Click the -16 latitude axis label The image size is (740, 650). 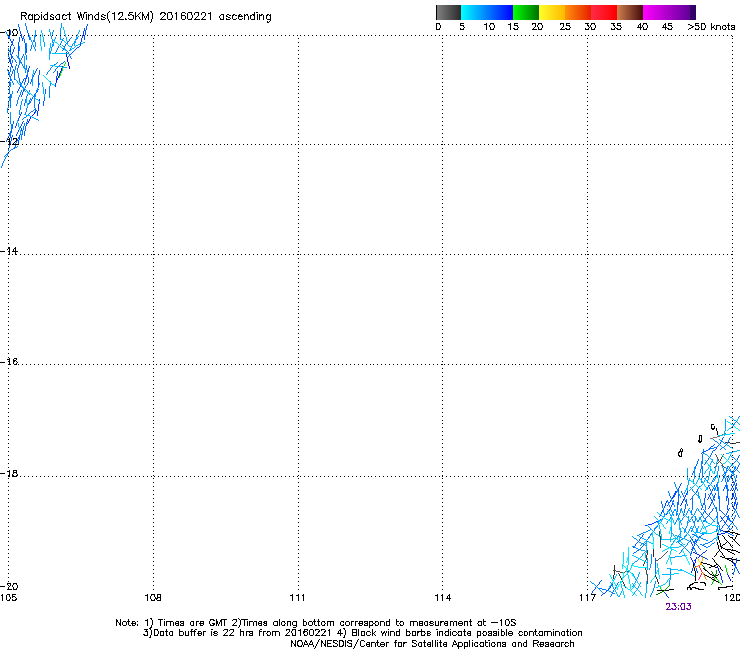click(9, 362)
